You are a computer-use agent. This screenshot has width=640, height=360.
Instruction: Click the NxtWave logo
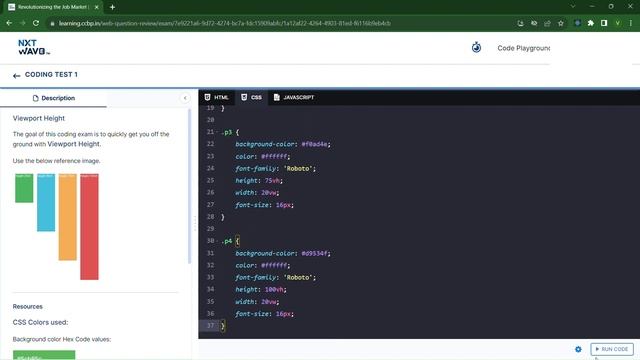tap(33, 47)
